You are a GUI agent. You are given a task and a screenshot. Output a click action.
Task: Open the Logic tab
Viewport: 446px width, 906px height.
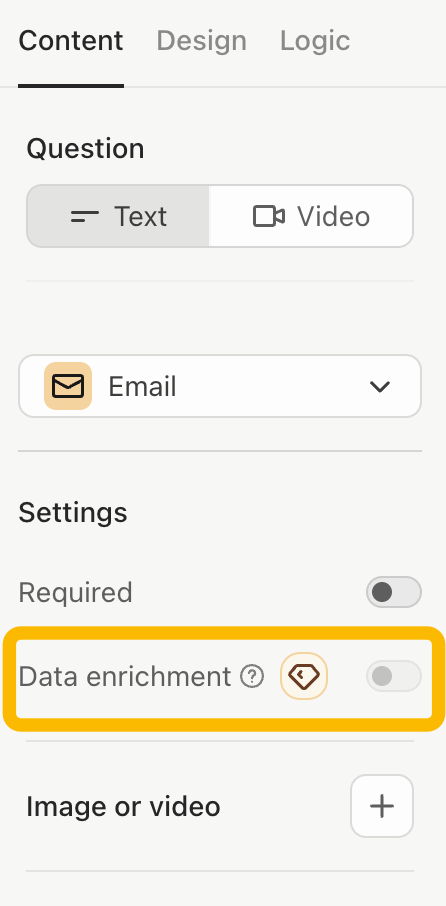point(315,41)
